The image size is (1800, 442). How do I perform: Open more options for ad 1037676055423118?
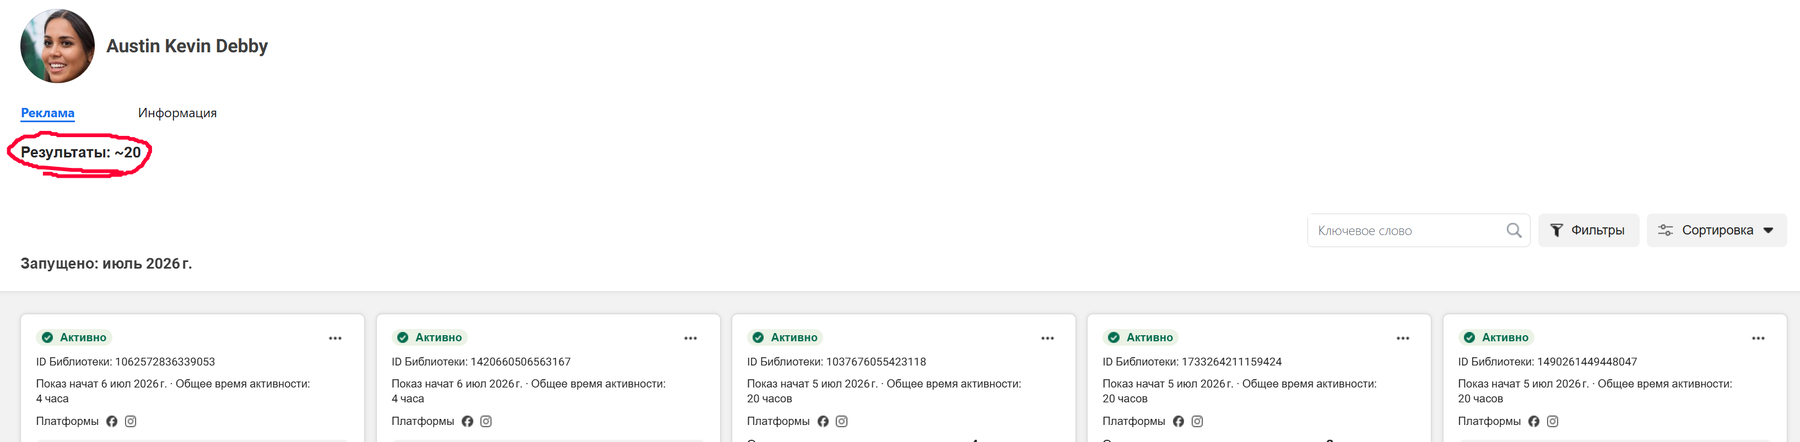coord(1047,338)
